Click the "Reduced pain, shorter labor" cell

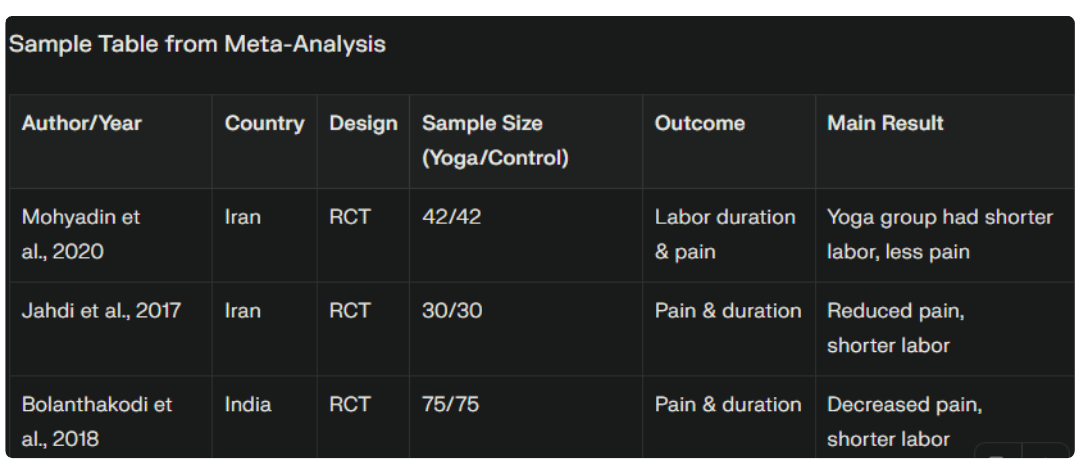click(895, 328)
